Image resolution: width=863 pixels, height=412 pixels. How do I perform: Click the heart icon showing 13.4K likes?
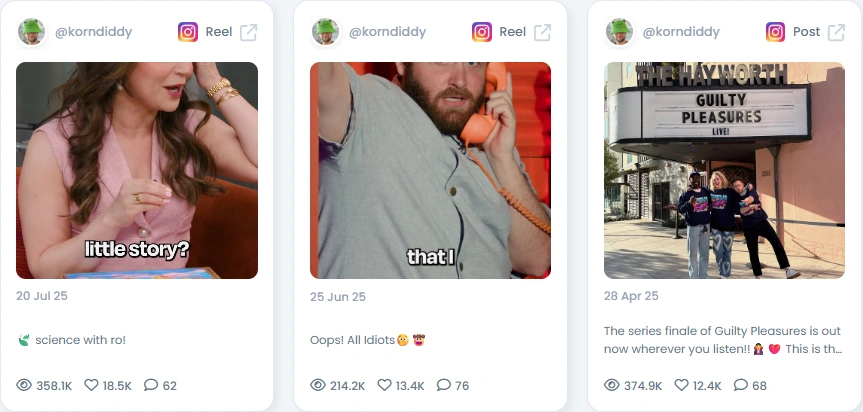coord(385,385)
